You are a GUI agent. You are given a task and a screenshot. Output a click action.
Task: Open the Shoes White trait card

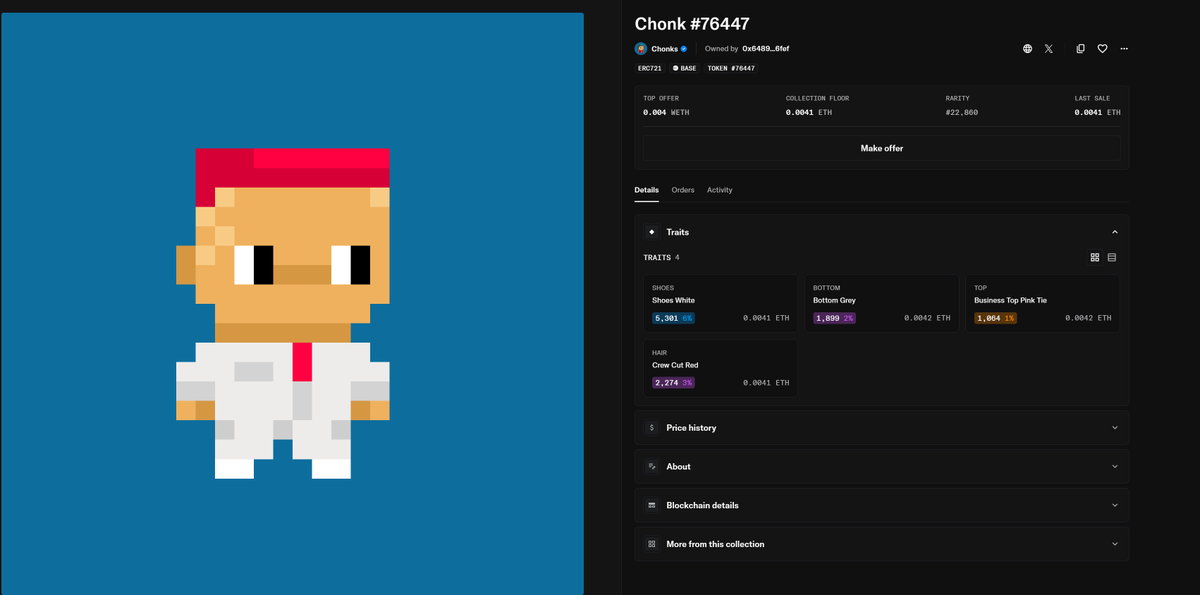click(721, 304)
